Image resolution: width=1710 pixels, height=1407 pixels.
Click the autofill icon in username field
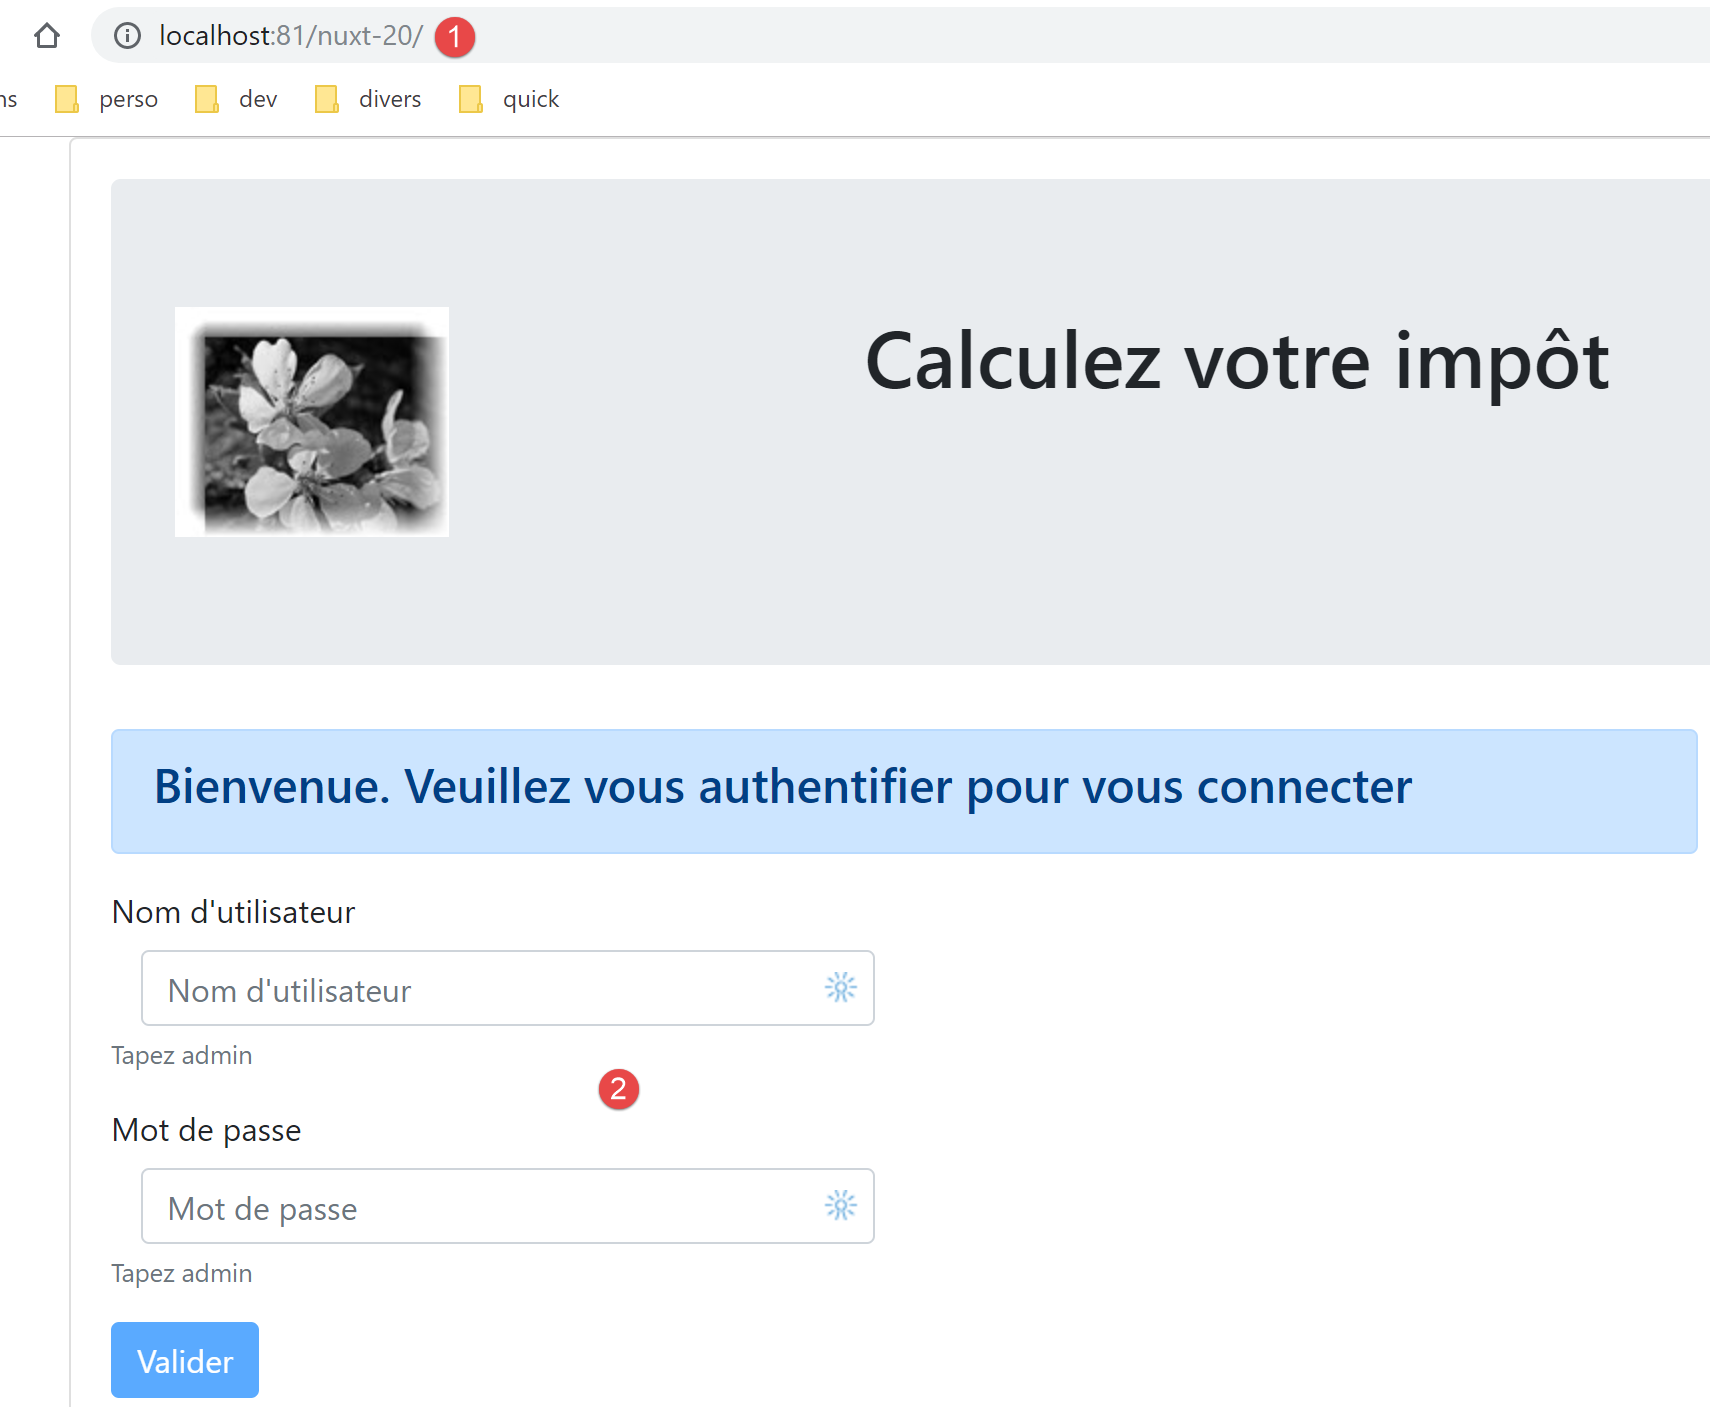841,988
